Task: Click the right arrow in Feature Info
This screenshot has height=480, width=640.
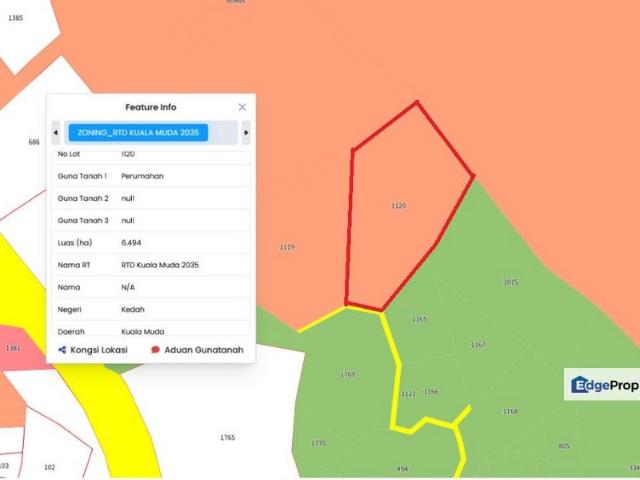Action: [x=246, y=132]
